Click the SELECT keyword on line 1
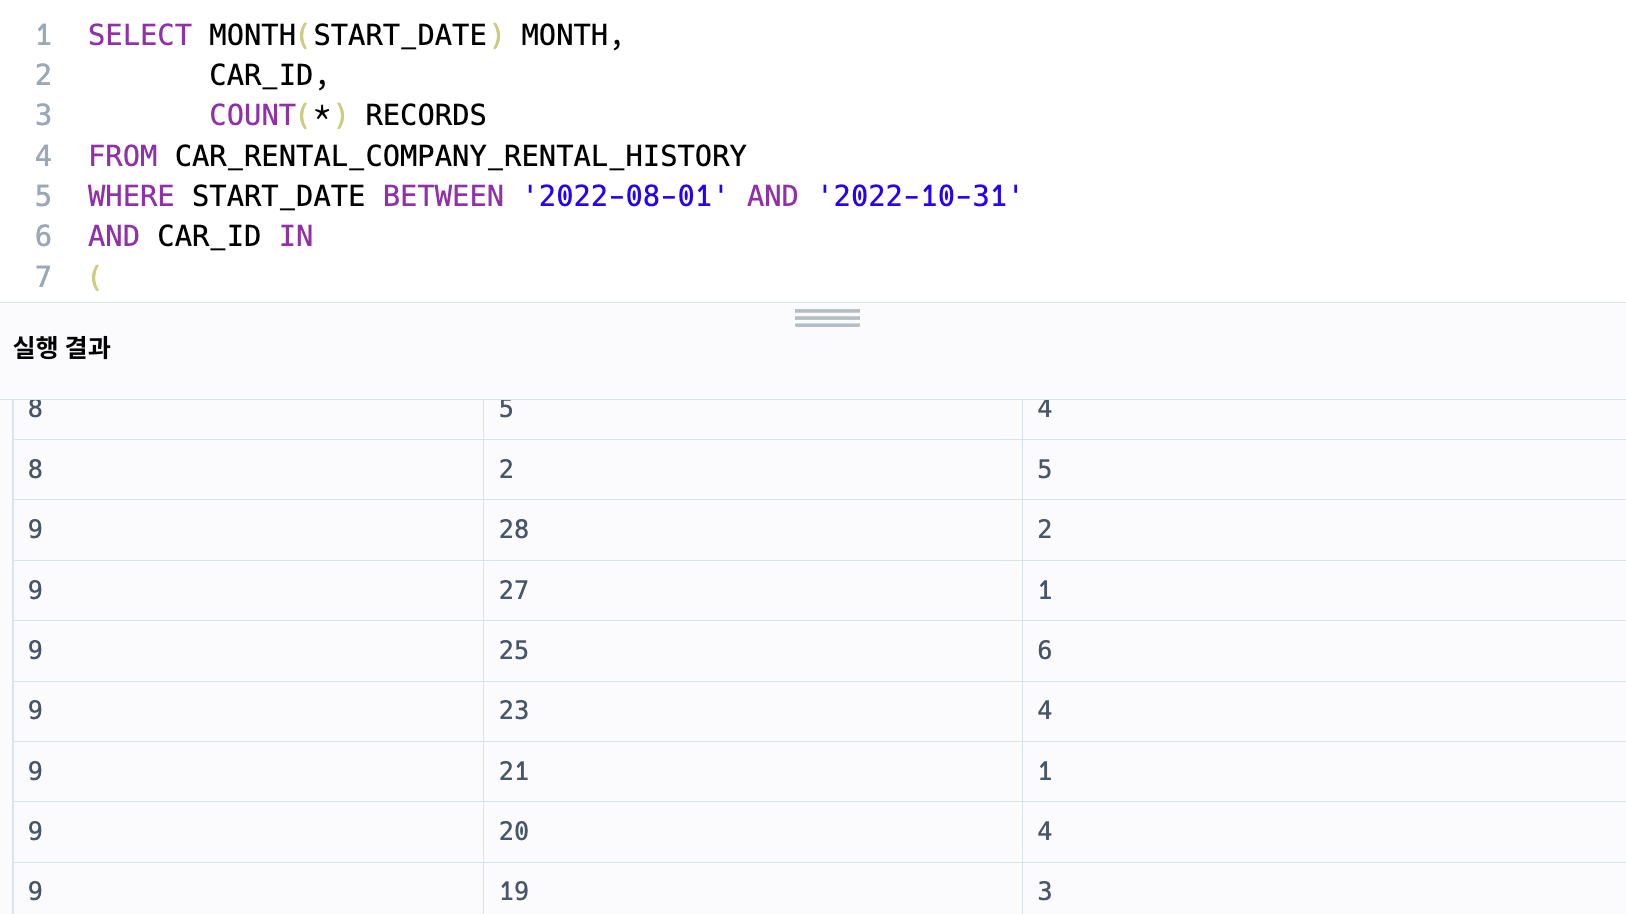 tap(139, 35)
